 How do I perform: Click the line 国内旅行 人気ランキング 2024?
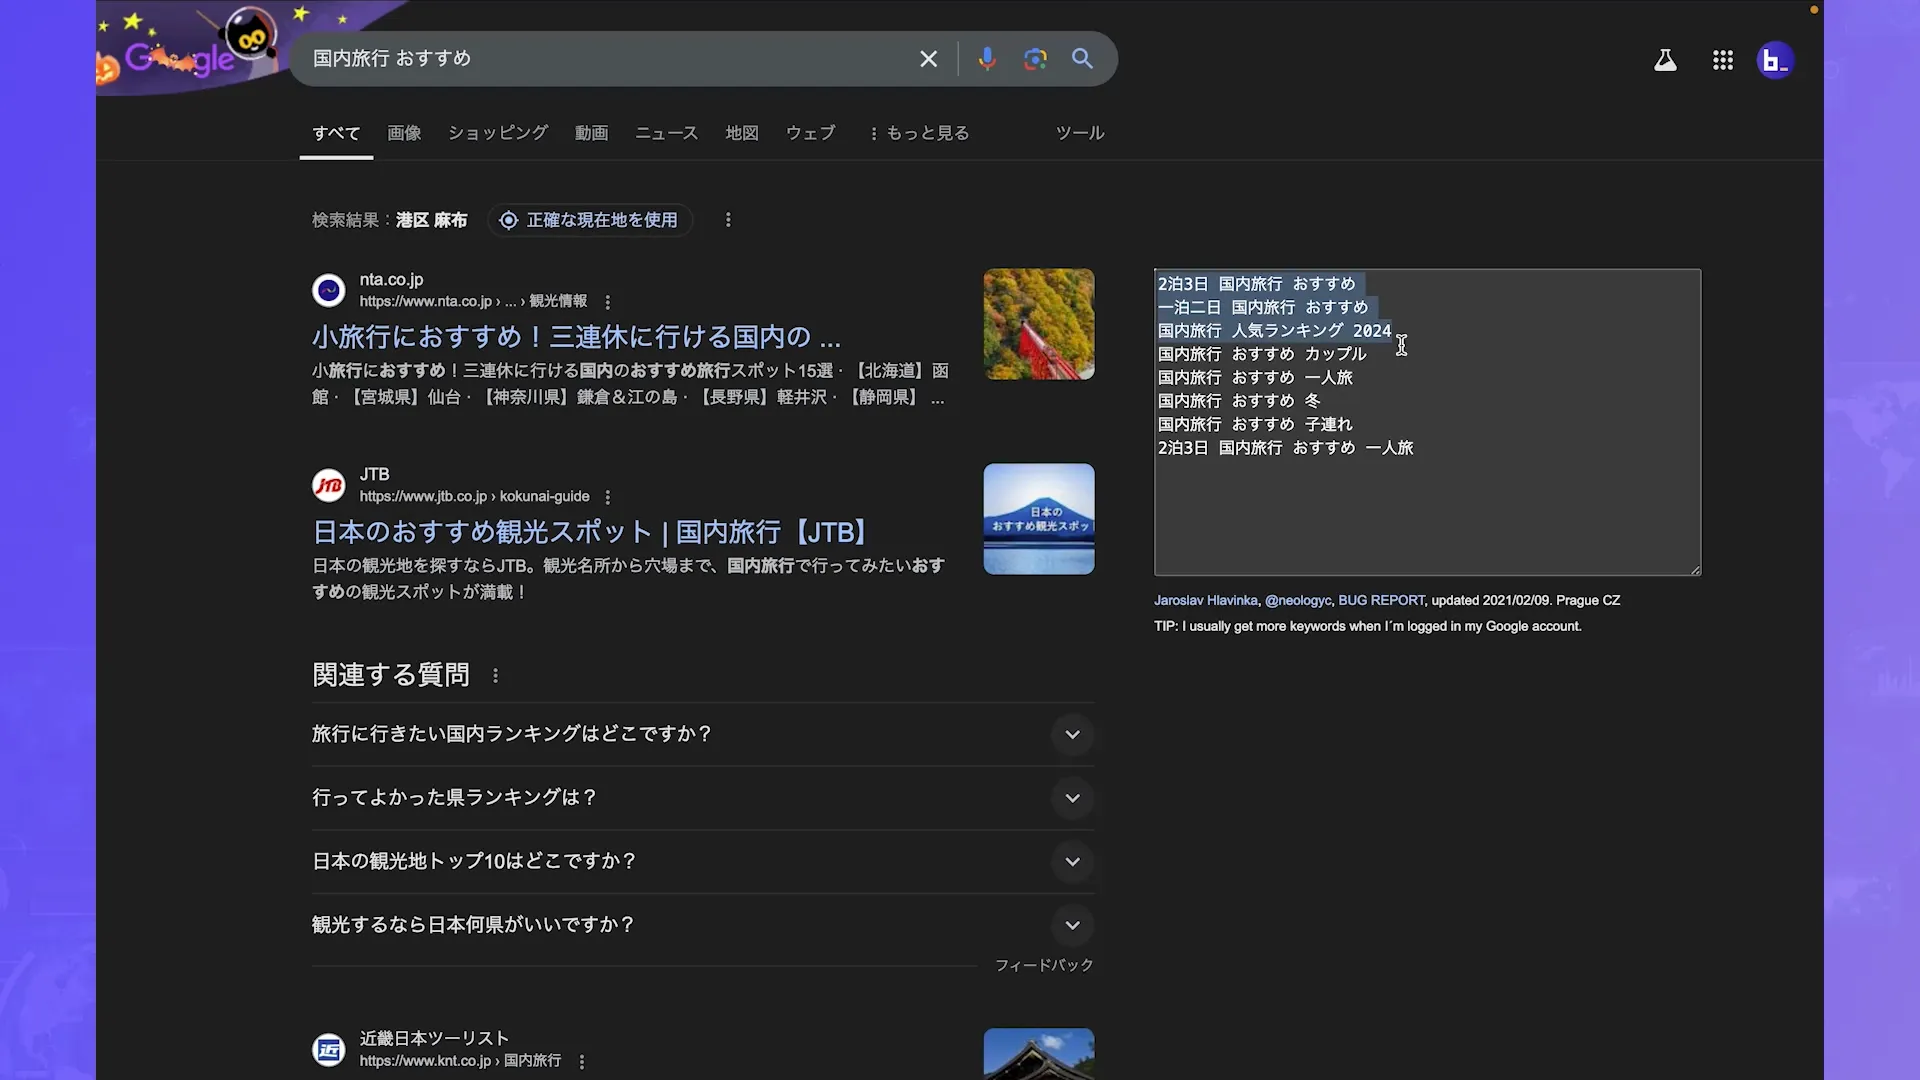click(1274, 331)
